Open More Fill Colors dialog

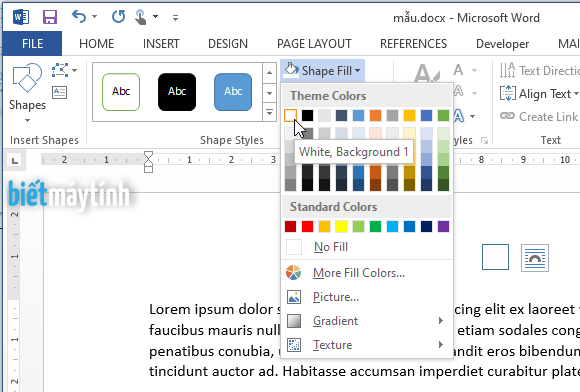[x=367, y=273]
